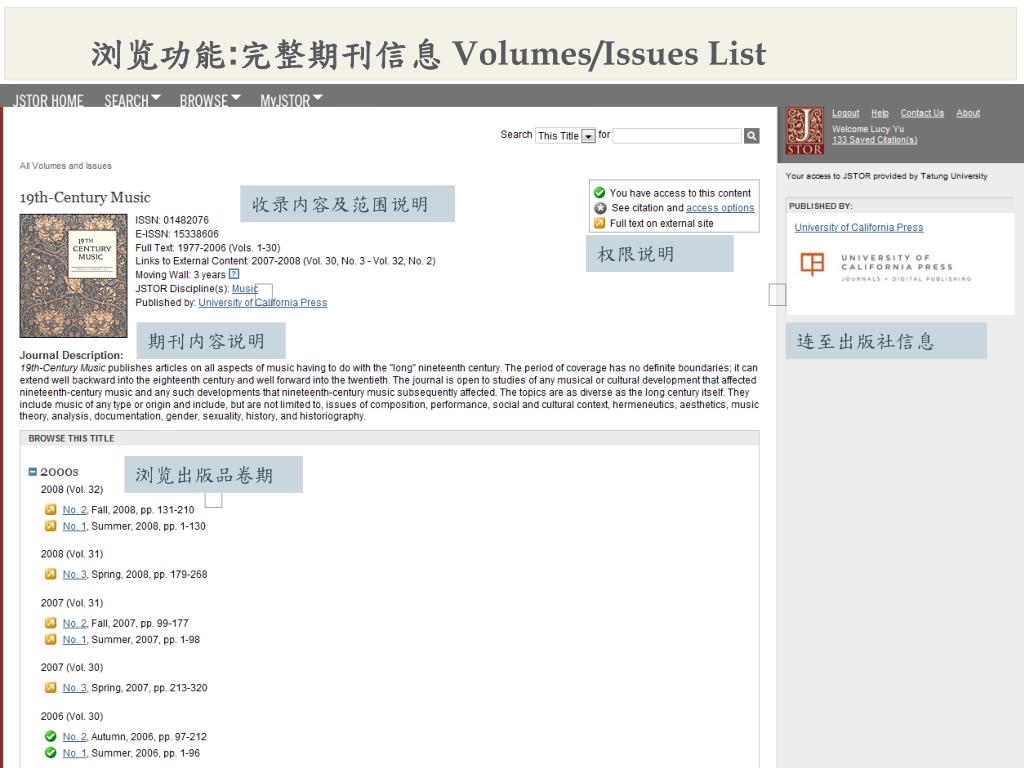Click the '19th-Century Music' journal title
This screenshot has height=768, width=1024.
(x=85, y=197)
